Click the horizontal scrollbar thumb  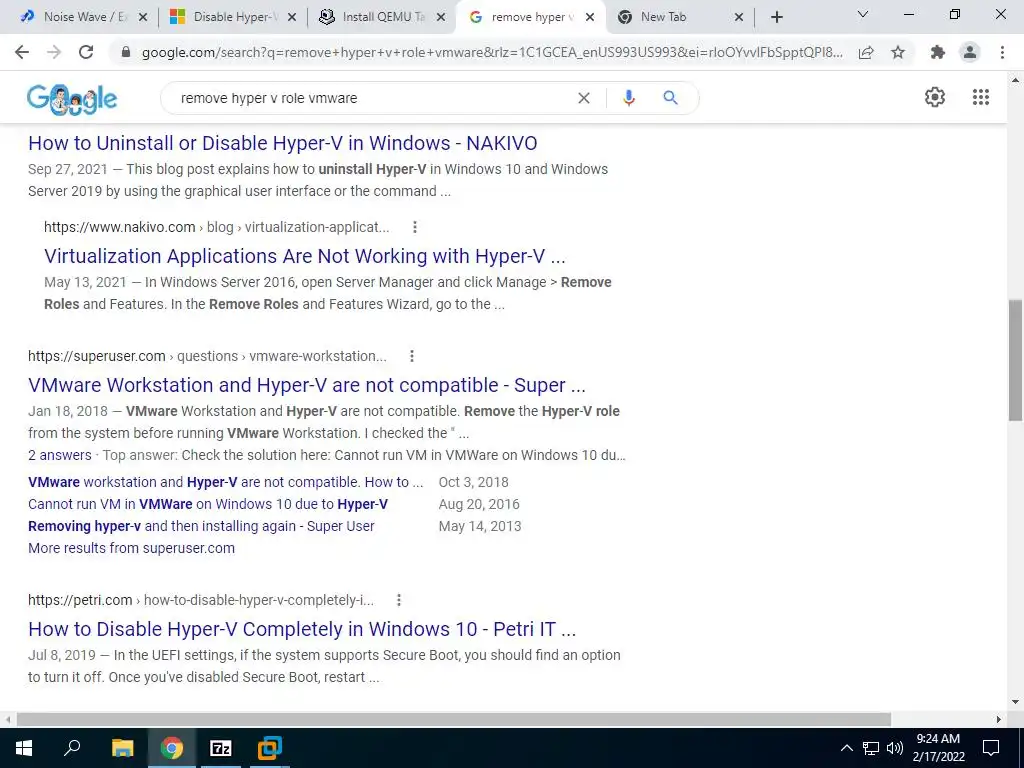click(453, 719)
